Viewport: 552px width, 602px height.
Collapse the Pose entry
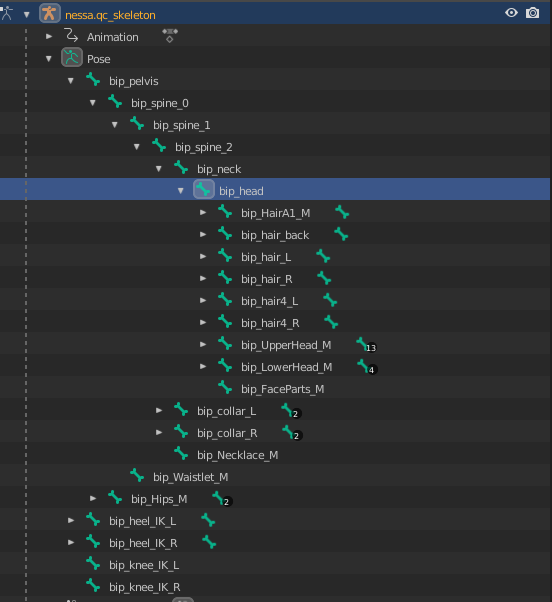[49, 59]
